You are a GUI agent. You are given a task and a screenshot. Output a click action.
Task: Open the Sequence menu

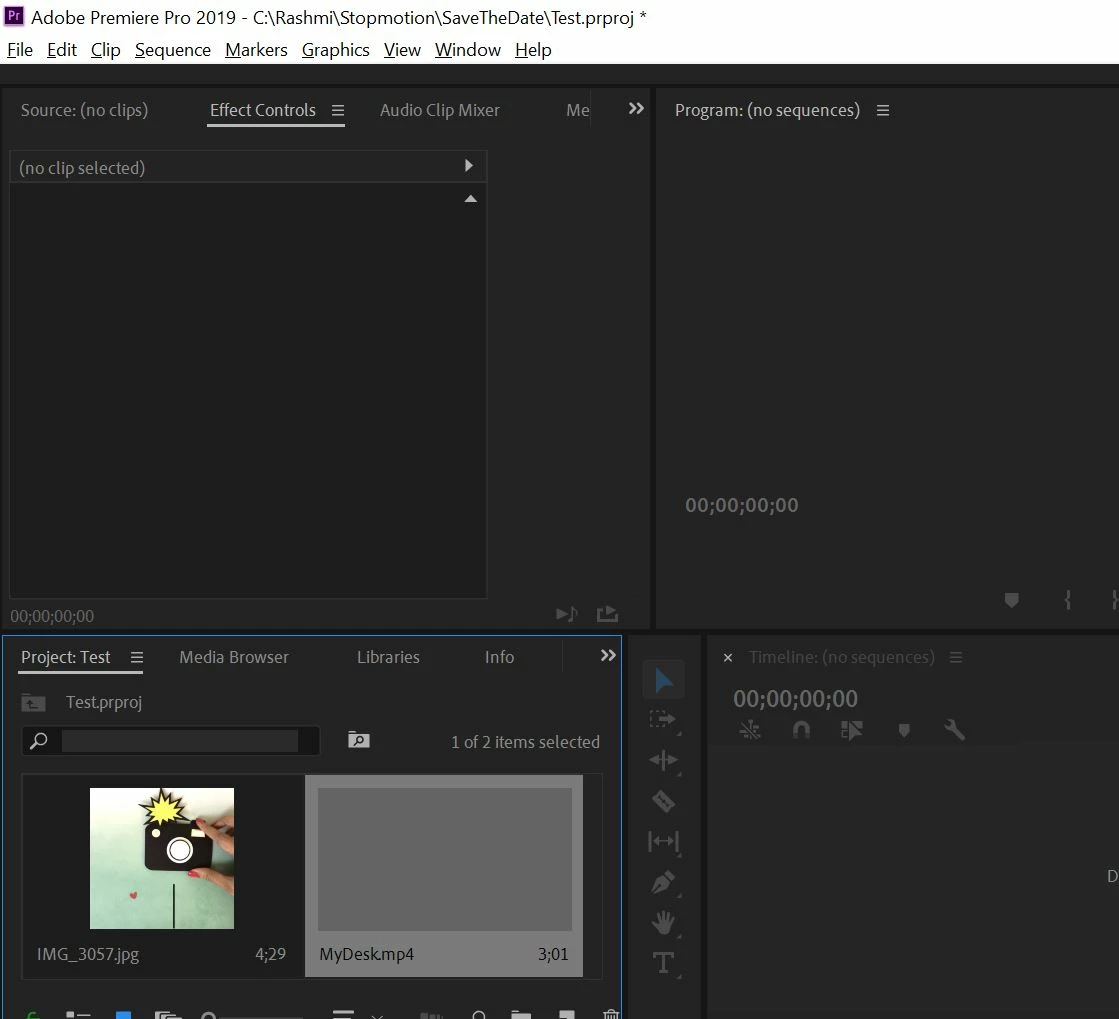[173, 50]
